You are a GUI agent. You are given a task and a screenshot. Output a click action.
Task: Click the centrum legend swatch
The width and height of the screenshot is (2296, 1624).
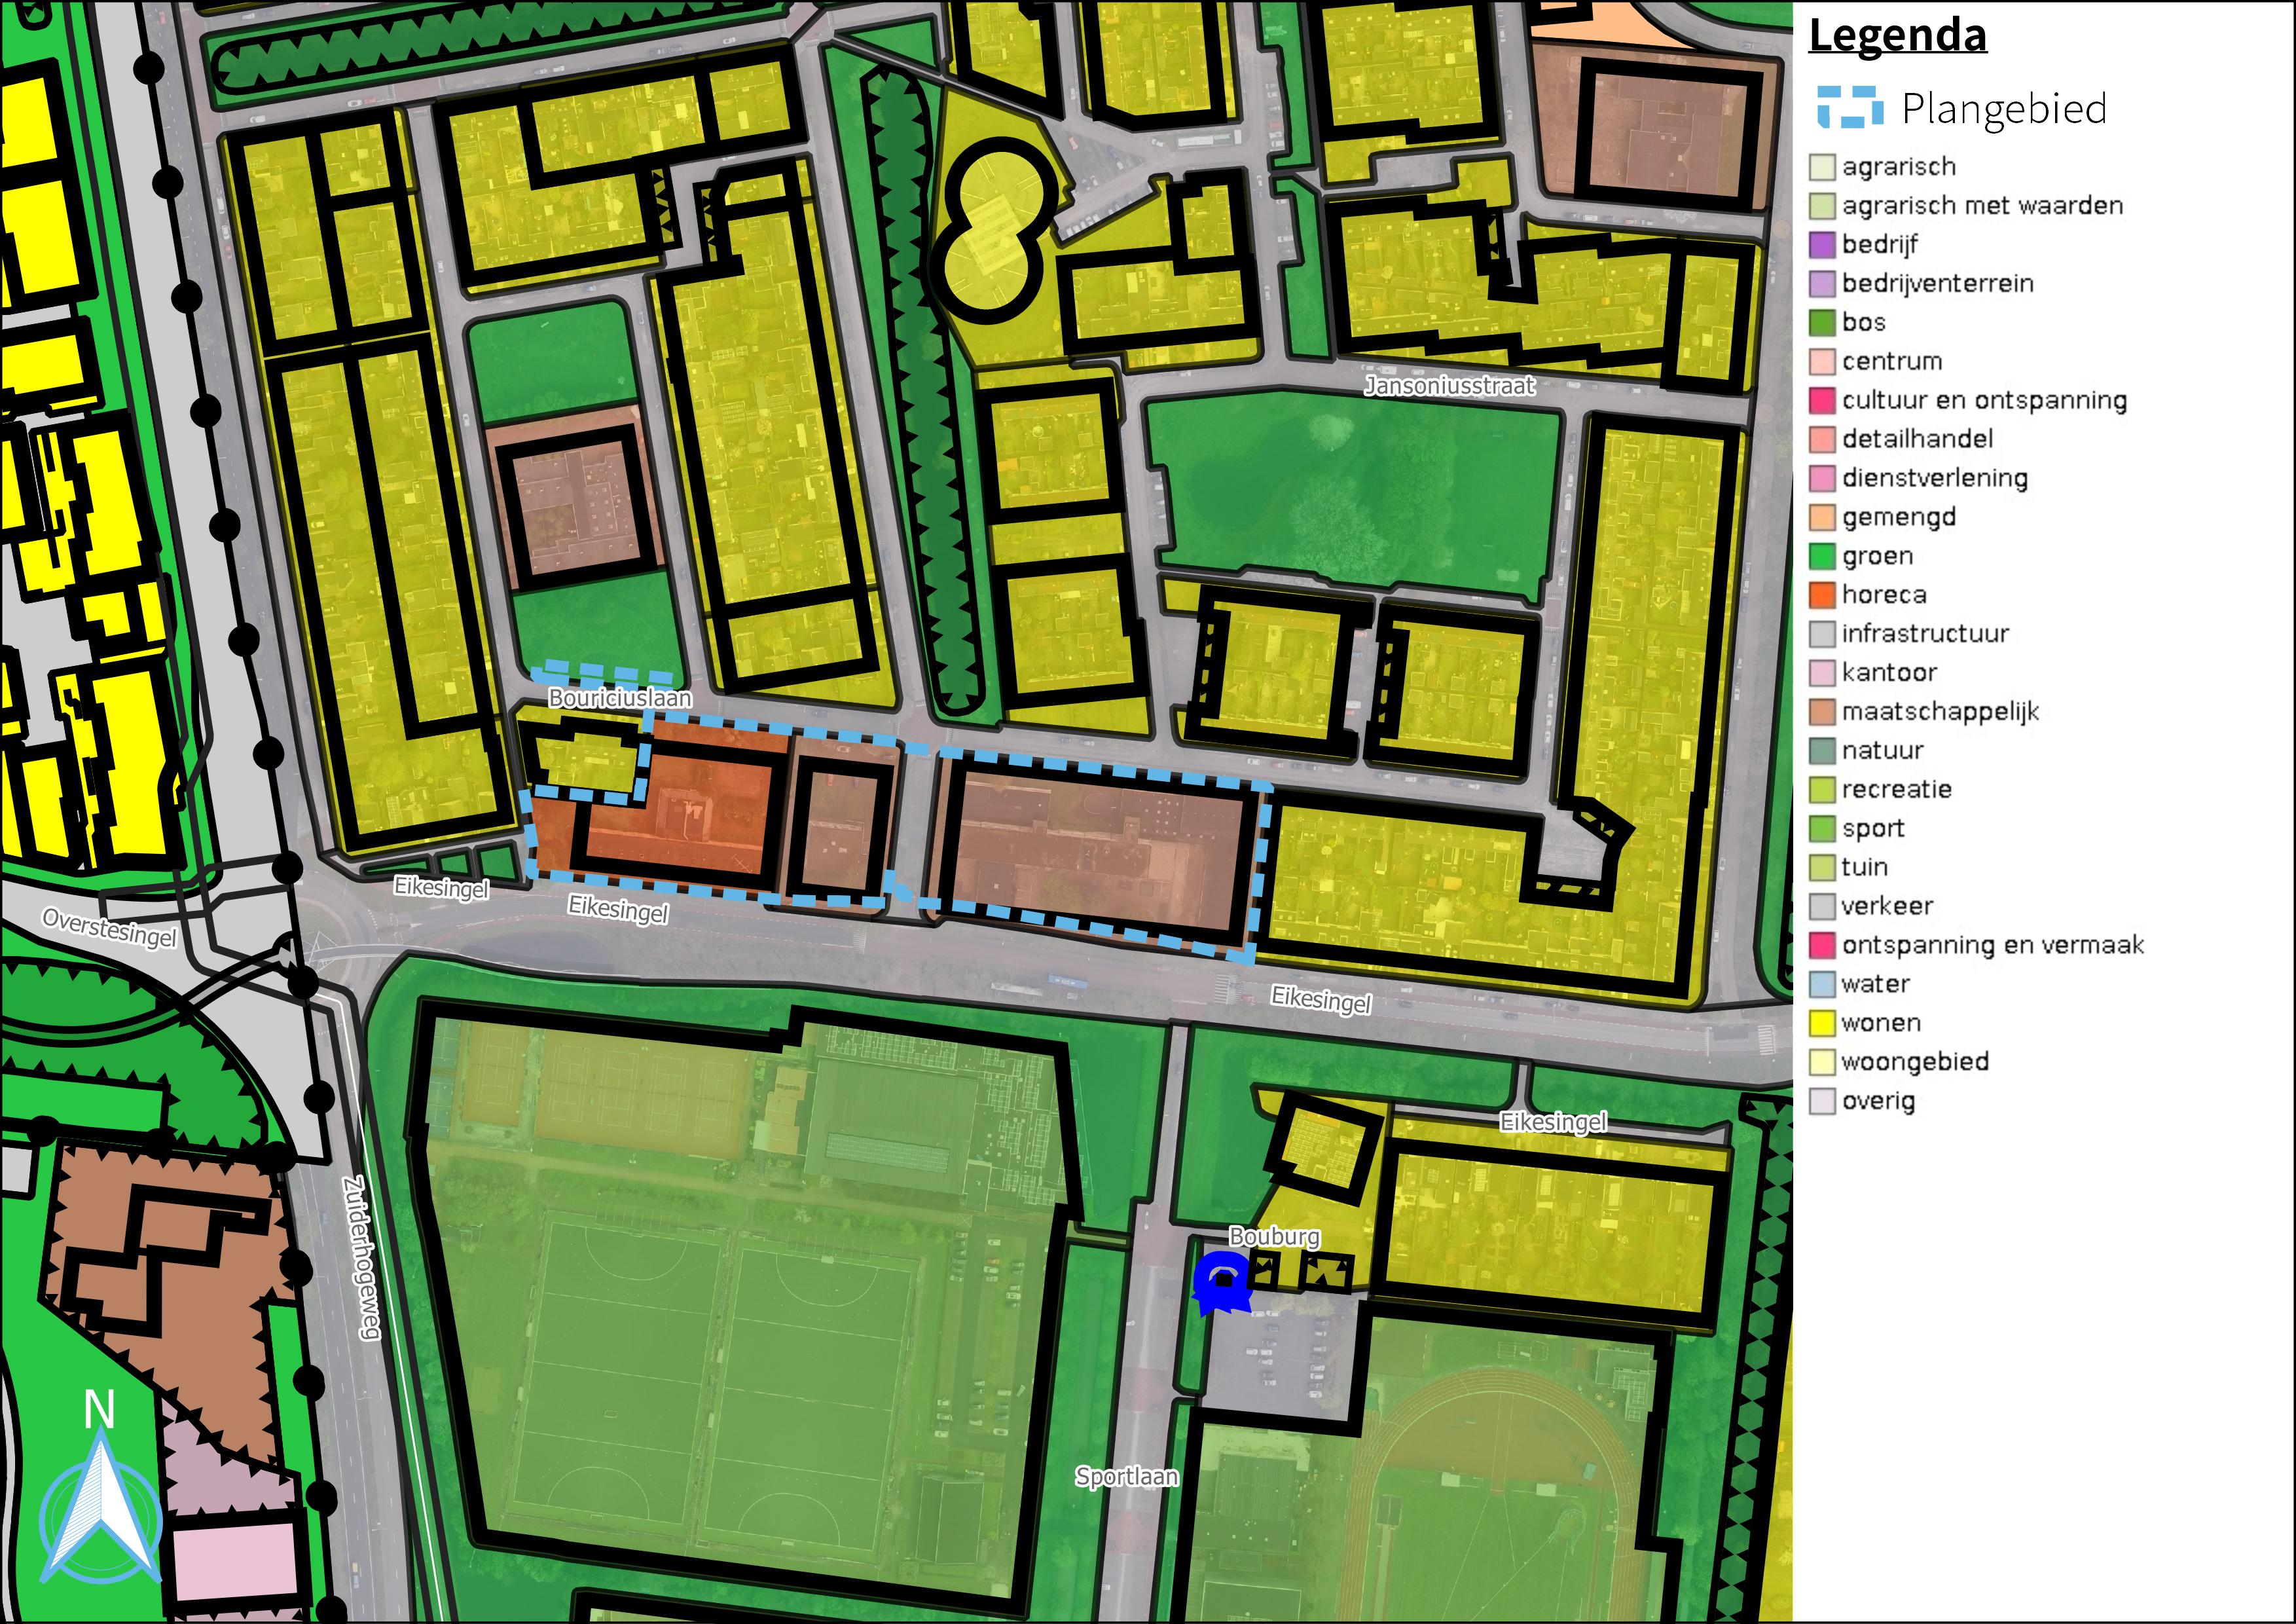[x=1822, y=361]
